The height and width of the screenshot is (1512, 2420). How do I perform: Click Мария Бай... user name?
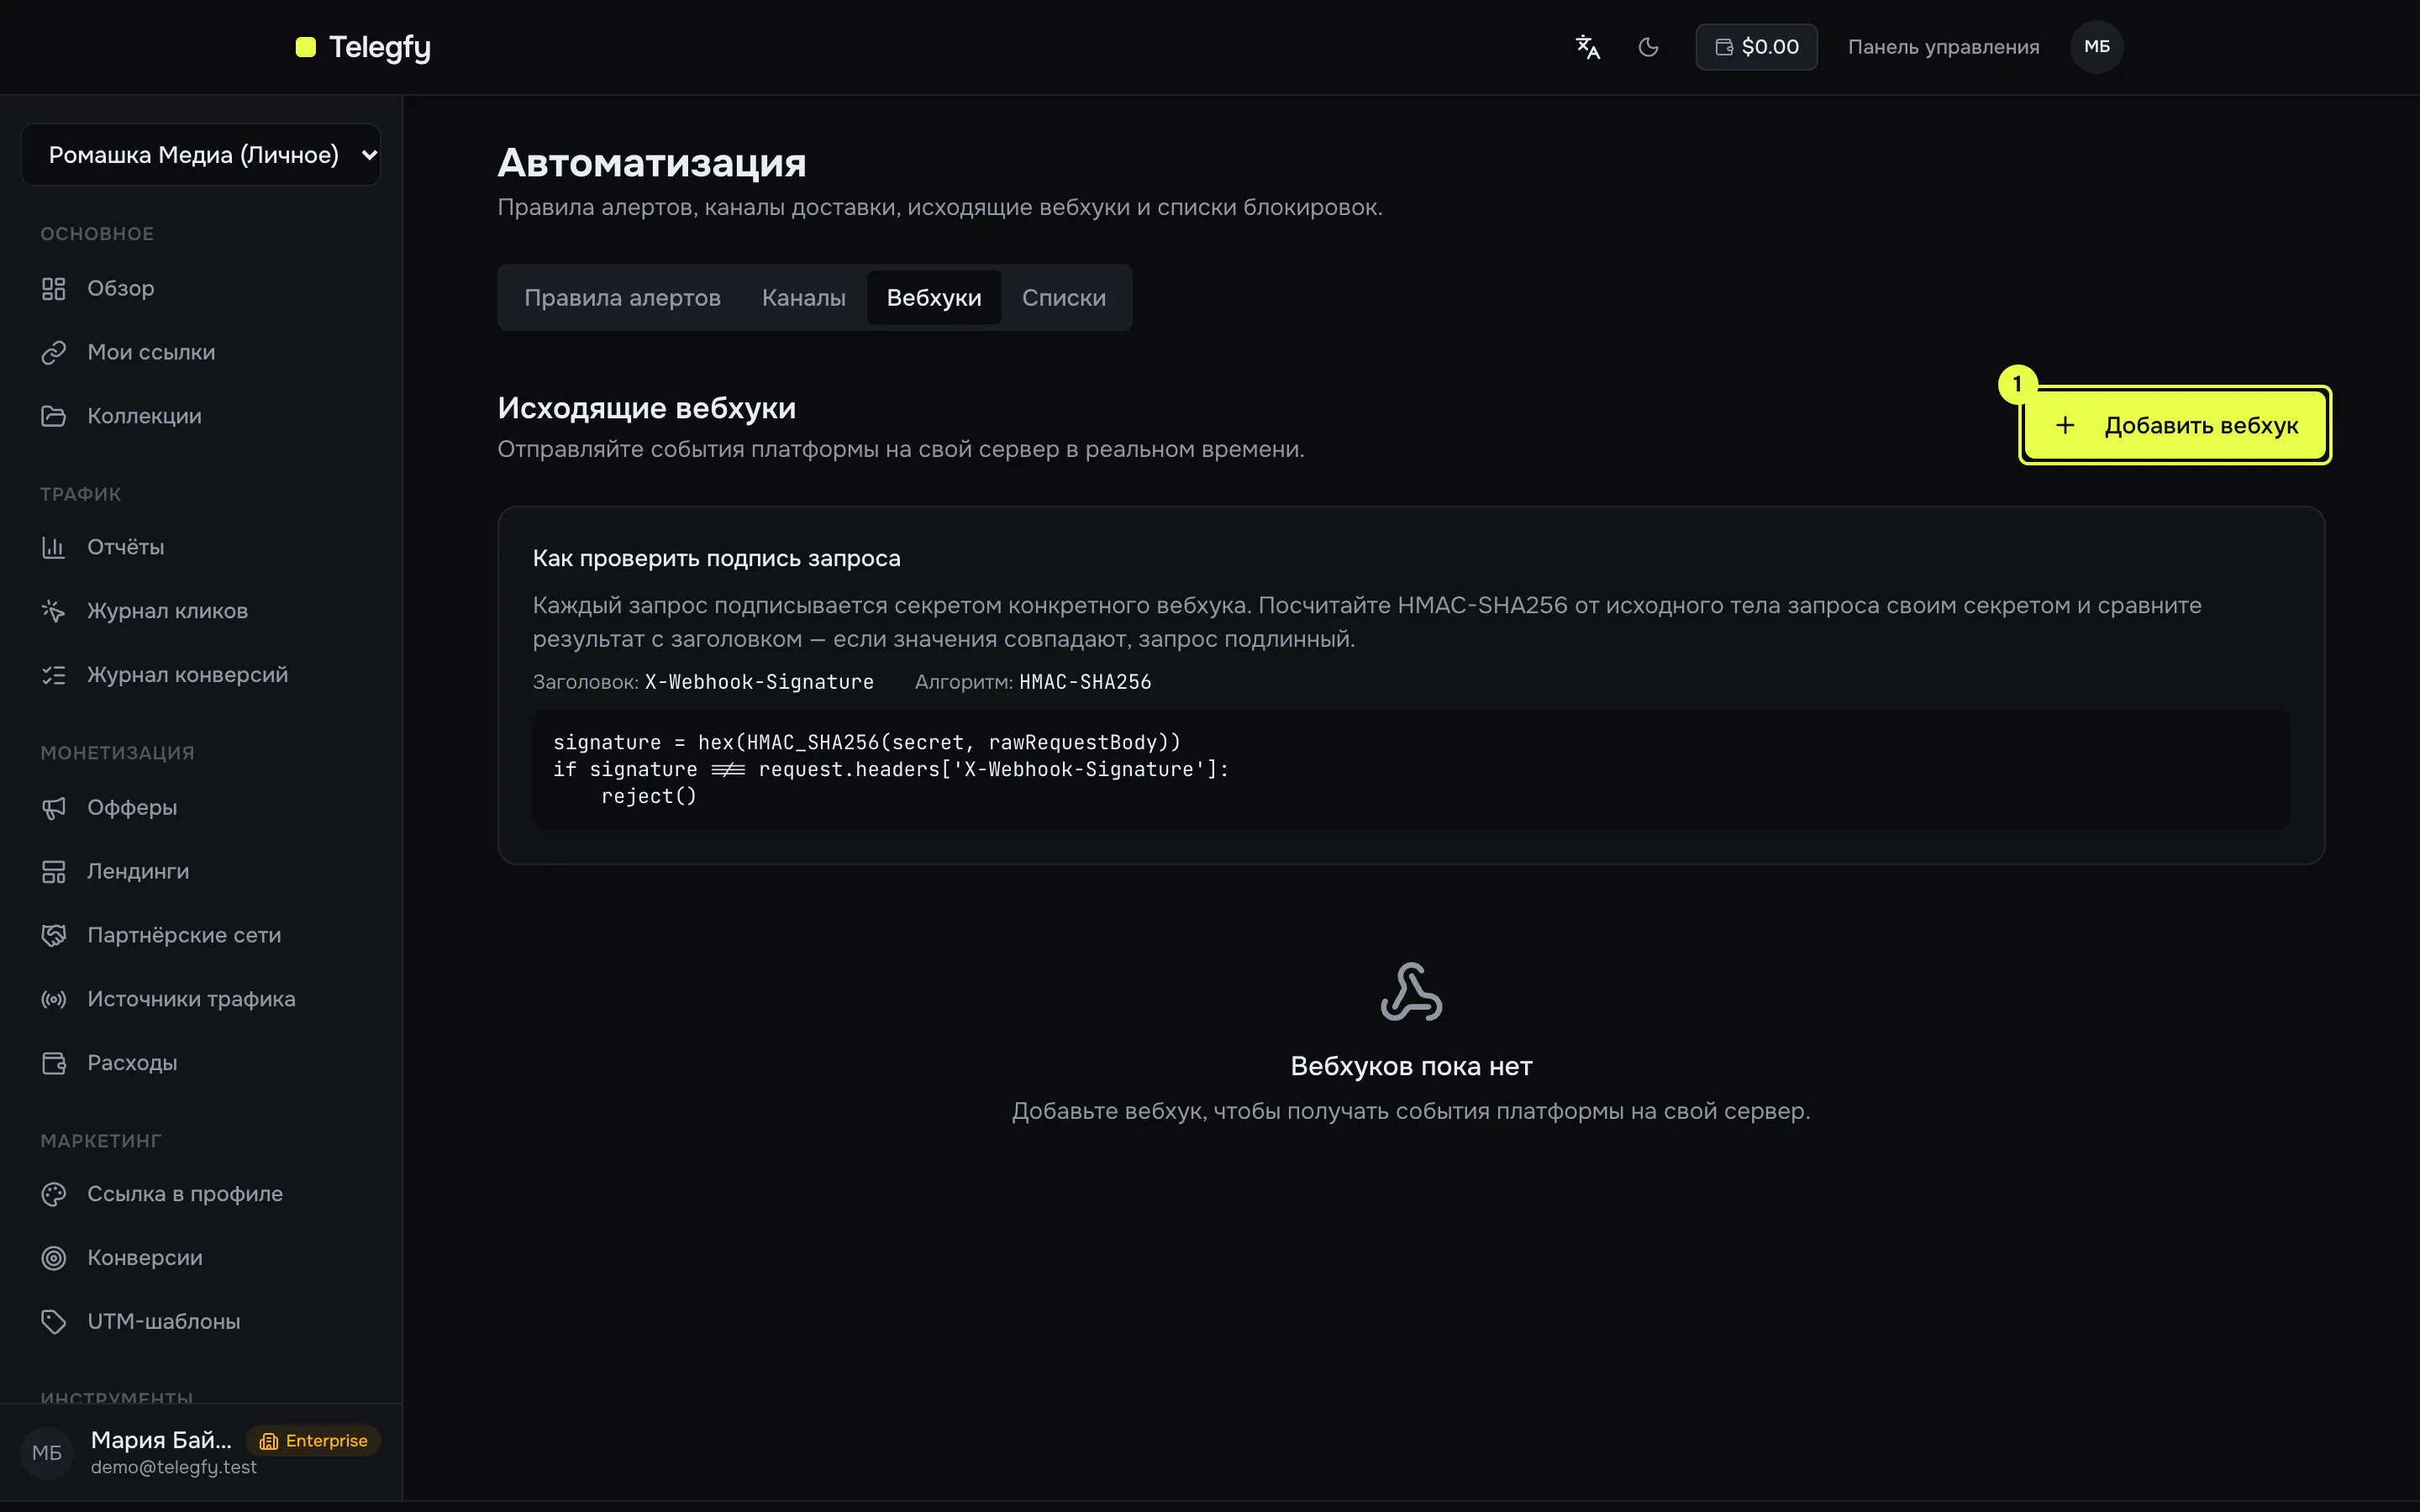(161, 1440)
